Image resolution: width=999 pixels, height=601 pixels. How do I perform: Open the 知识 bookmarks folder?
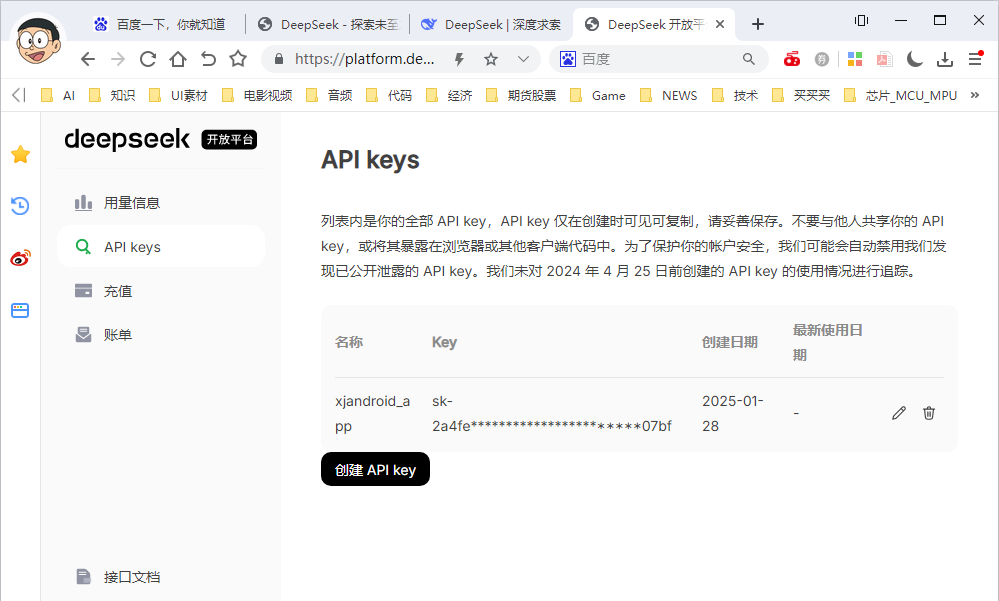112,96
